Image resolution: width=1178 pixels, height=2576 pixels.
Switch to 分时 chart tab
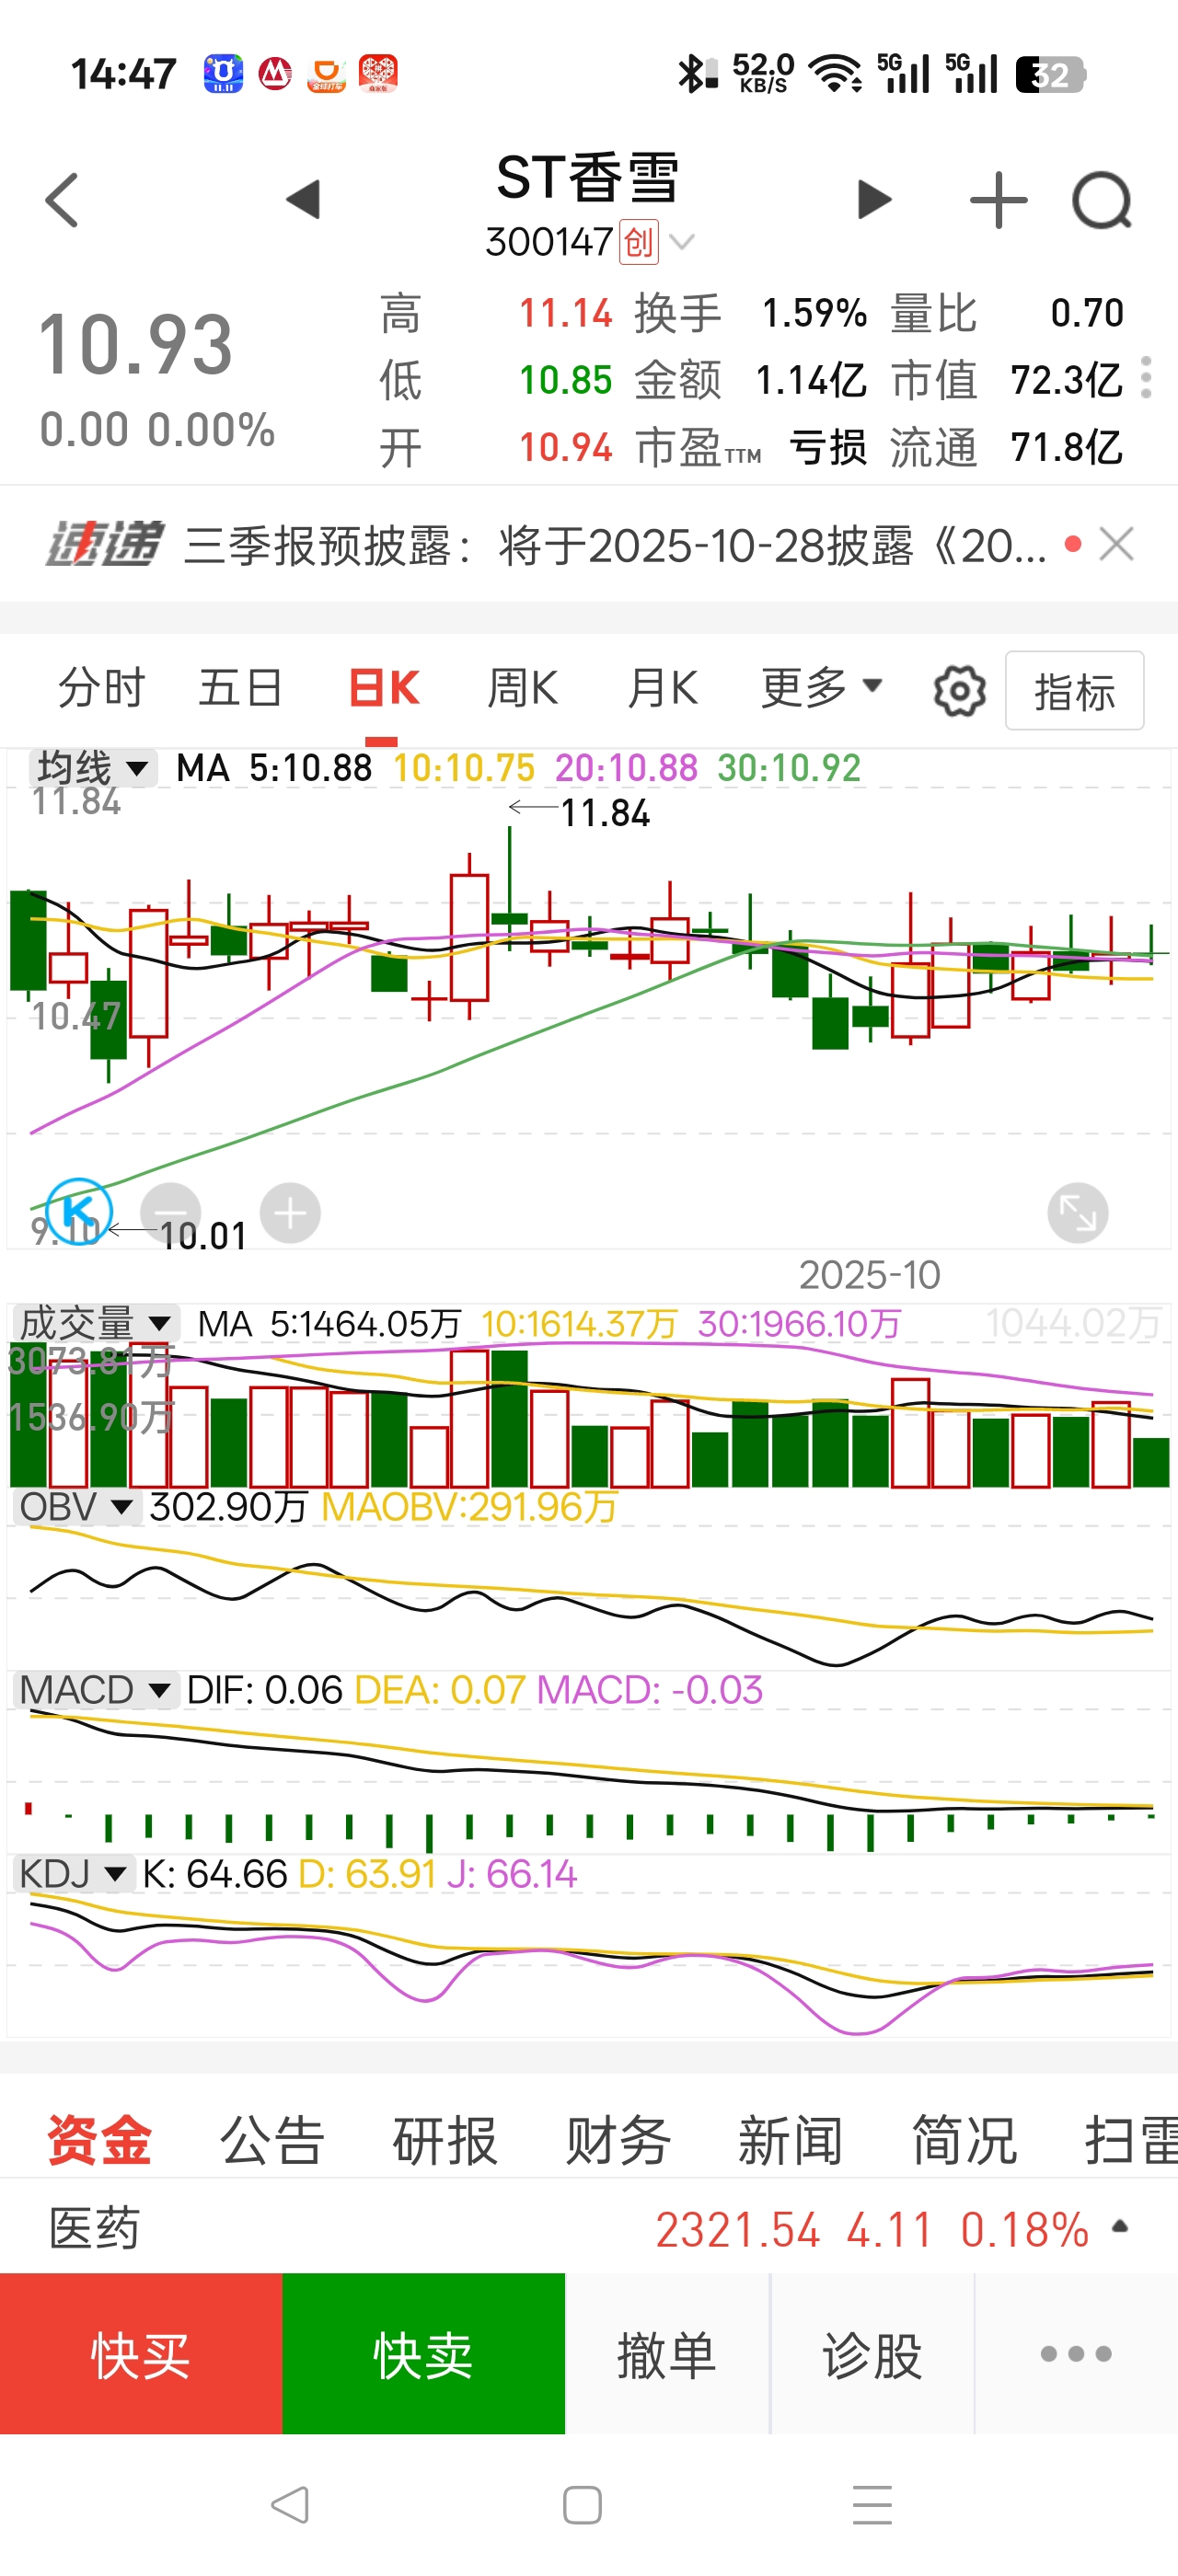coord(102,688)
